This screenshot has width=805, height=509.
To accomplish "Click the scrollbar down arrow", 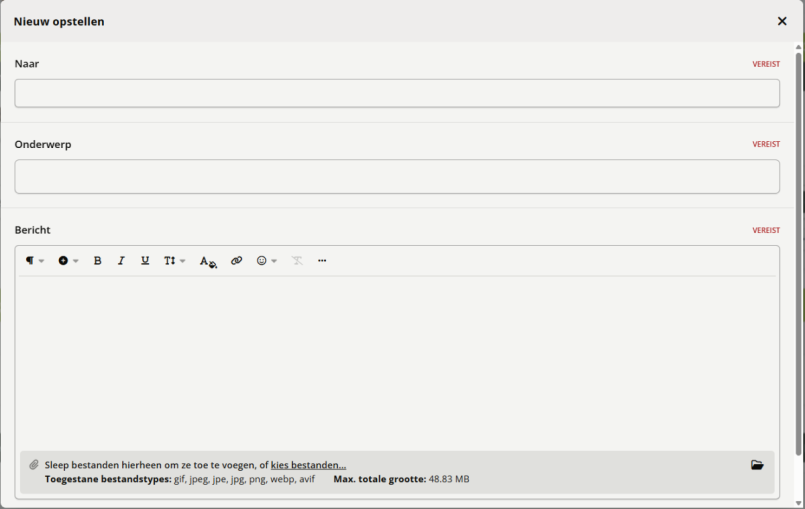I will pyautogui.click(x=799, y=503).
